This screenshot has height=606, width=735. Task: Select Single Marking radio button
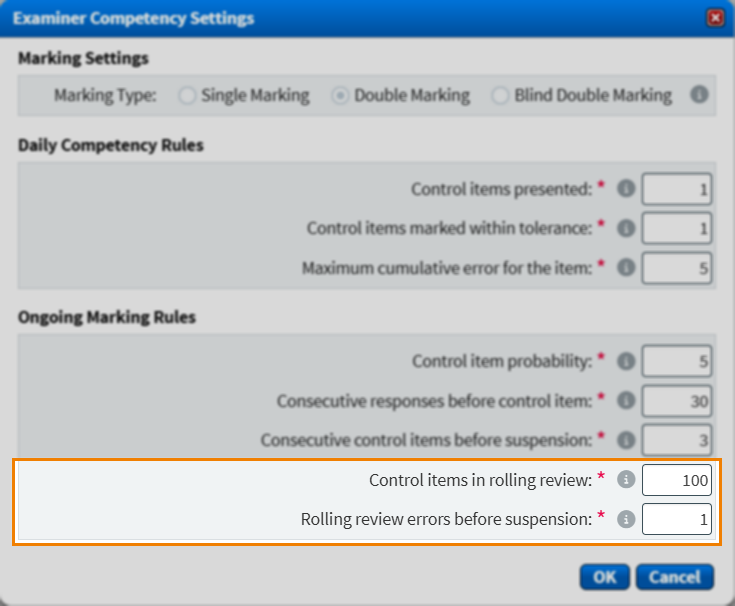tap(187, 96)
